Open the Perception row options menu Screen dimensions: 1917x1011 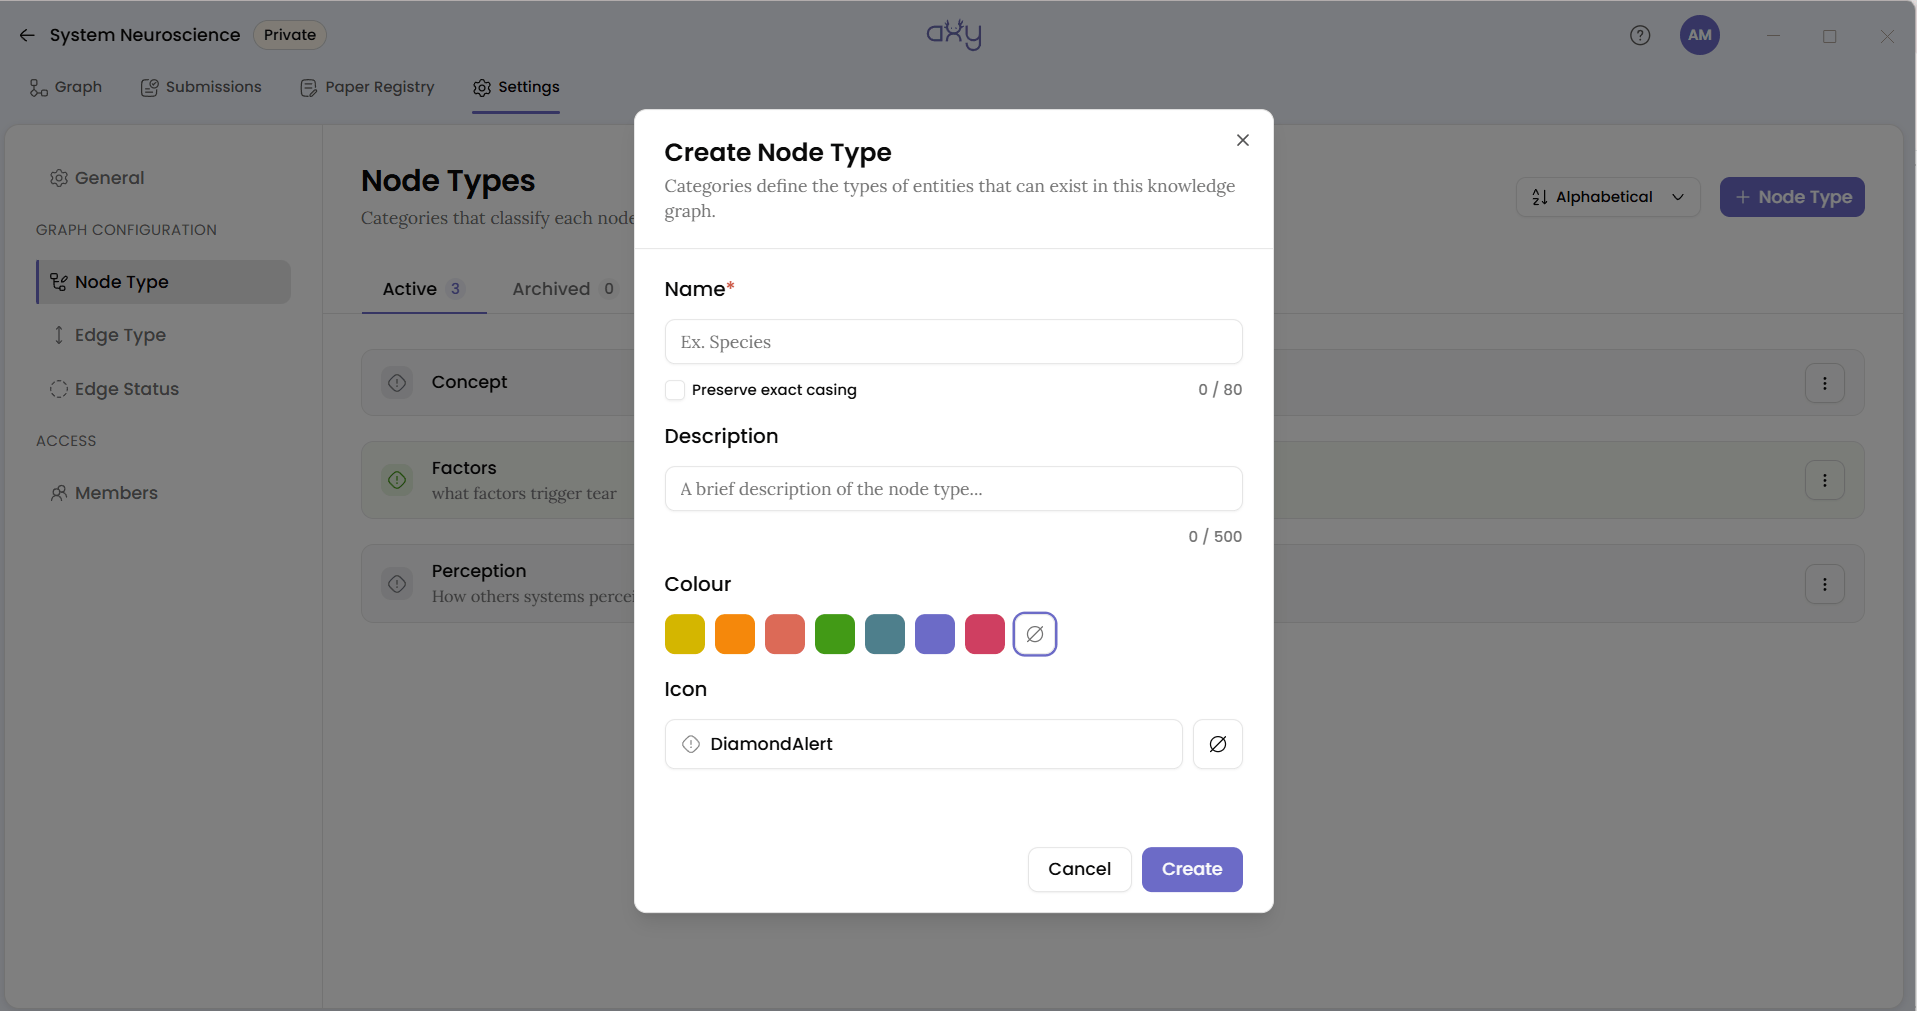tap(1825, 584)
